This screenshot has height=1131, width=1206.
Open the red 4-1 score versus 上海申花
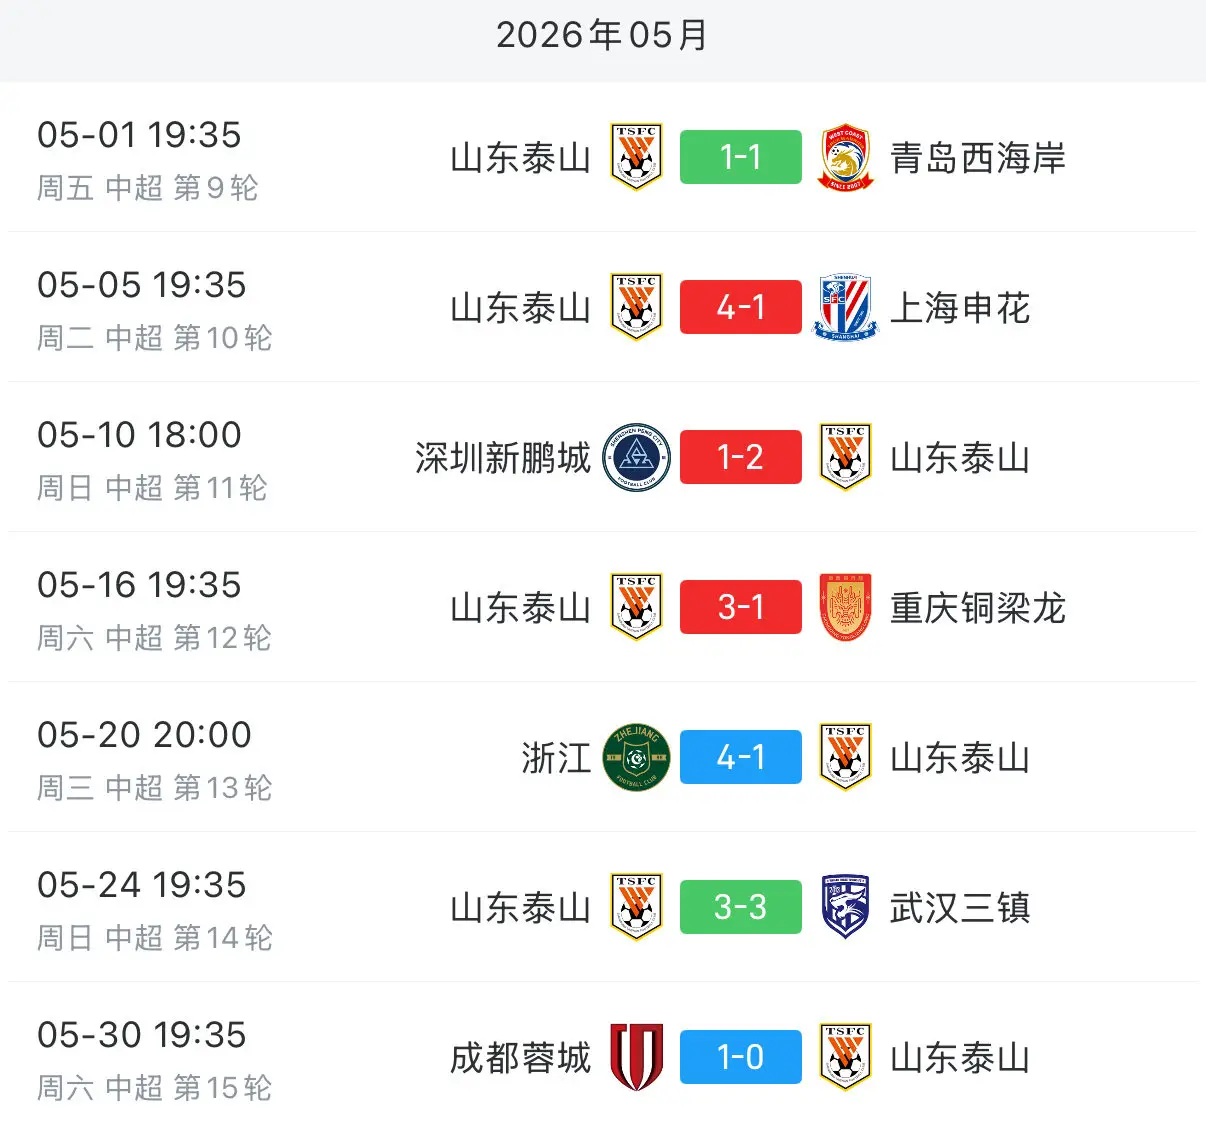741,307
